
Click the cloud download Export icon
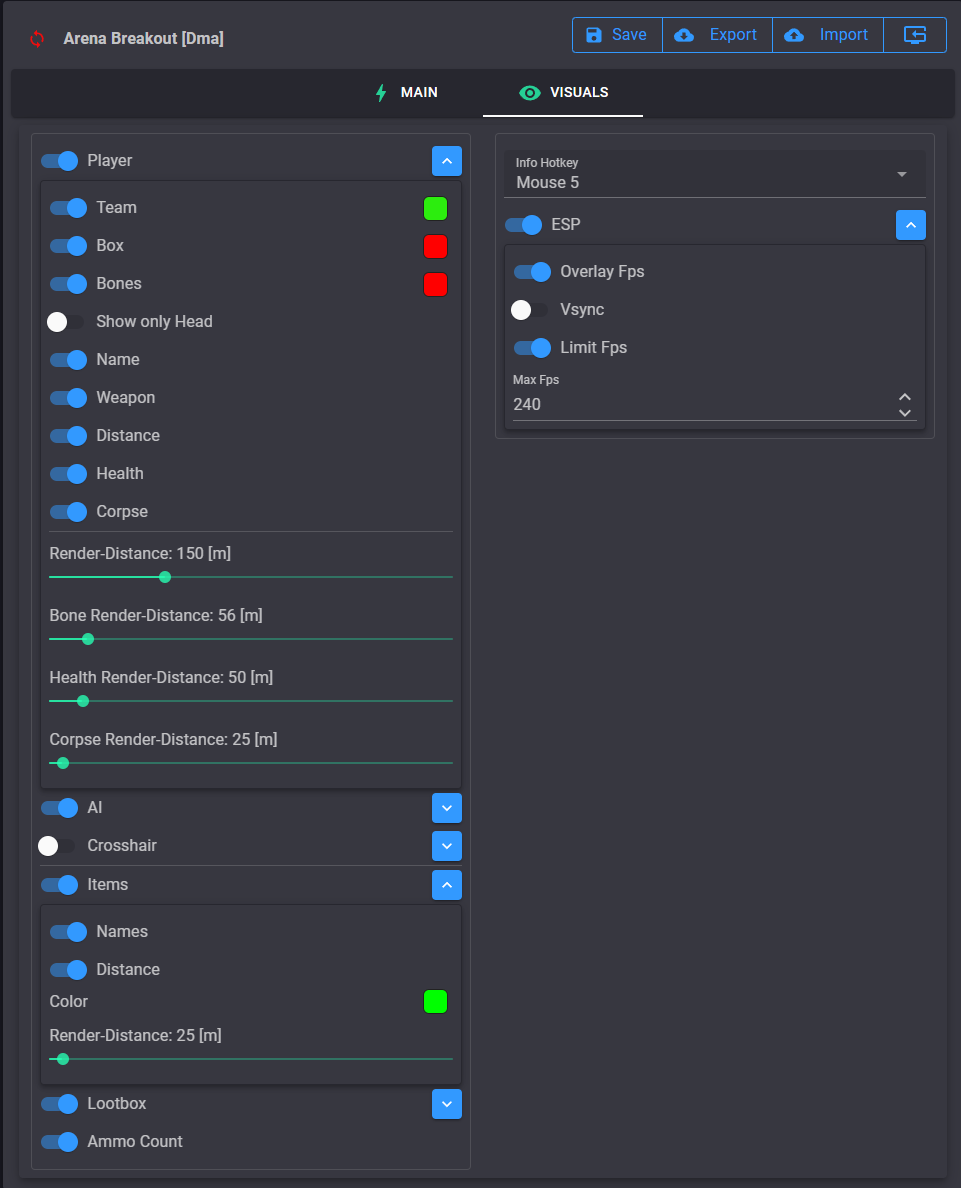click(x=684, y=35)
